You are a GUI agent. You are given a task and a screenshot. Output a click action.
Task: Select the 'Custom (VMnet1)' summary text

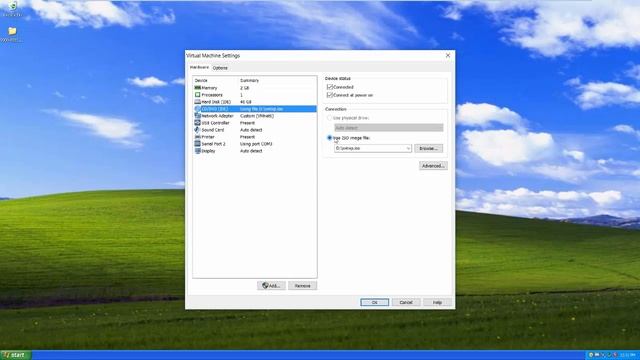point(257,116)
